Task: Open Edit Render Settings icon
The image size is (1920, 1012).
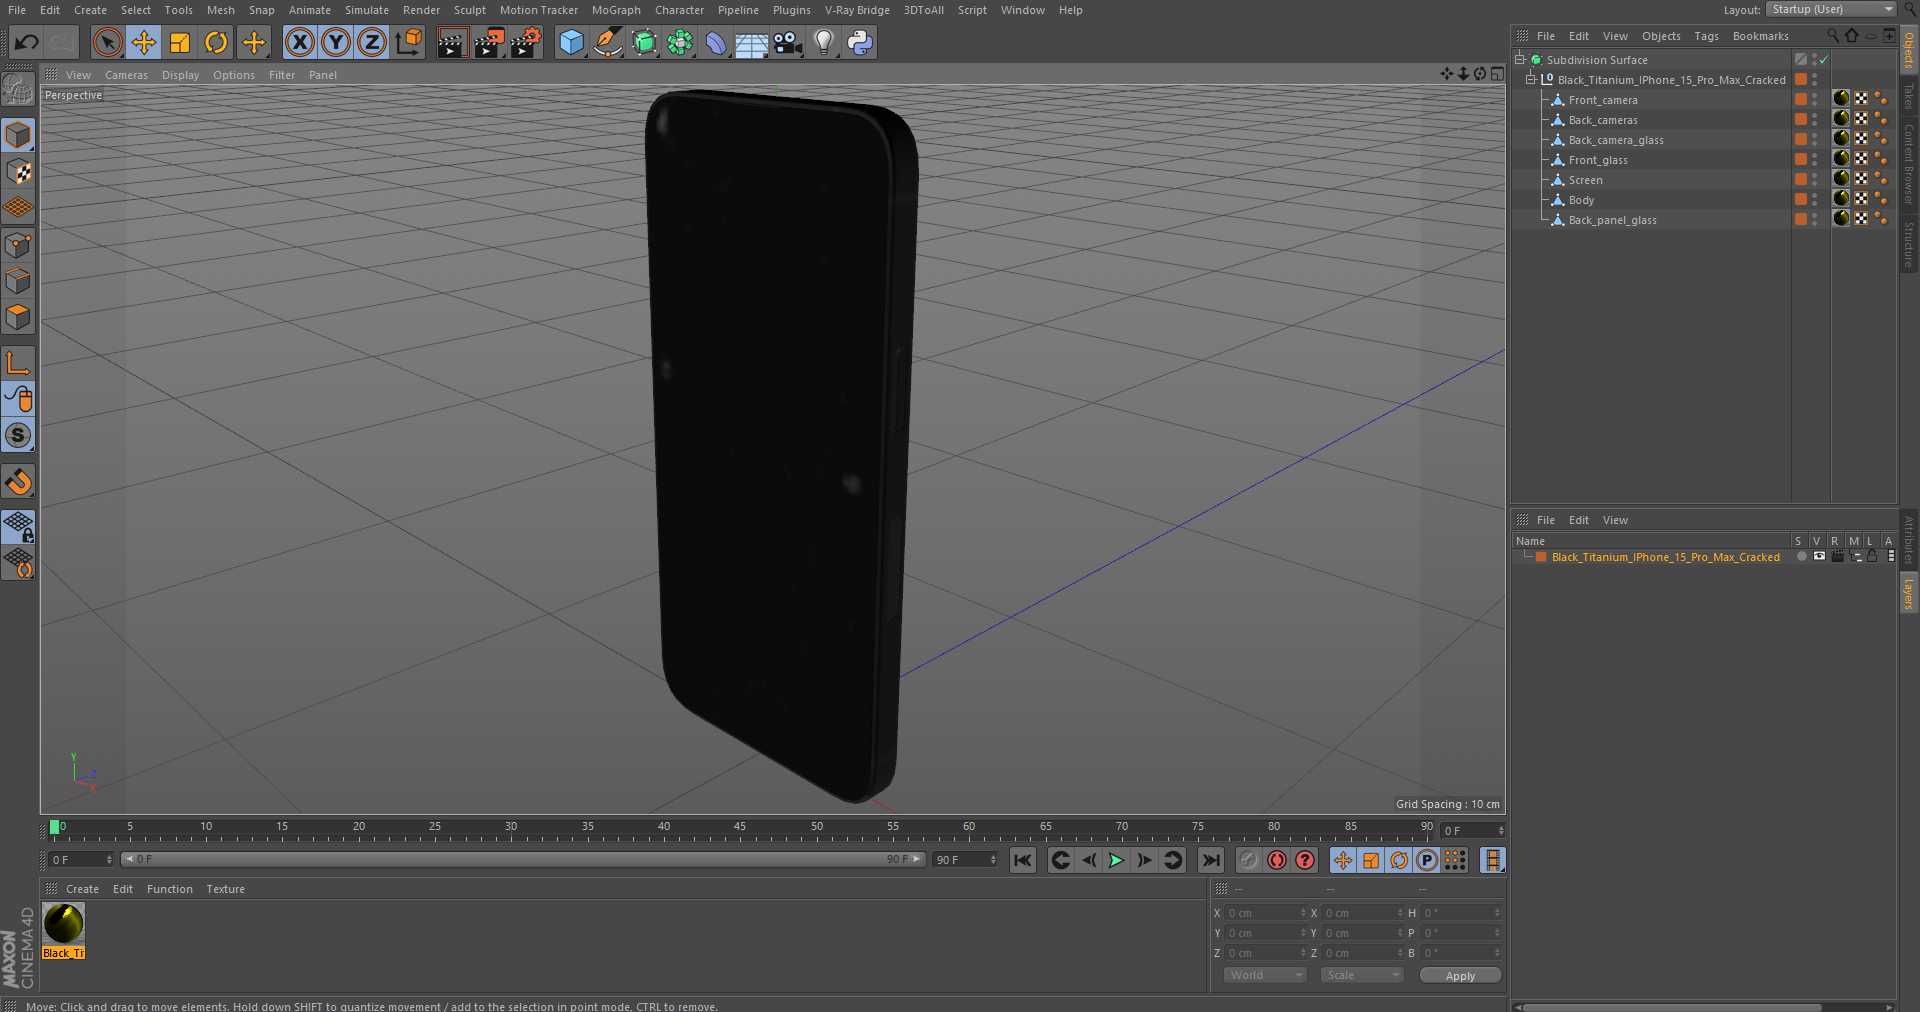Action: 526,42
